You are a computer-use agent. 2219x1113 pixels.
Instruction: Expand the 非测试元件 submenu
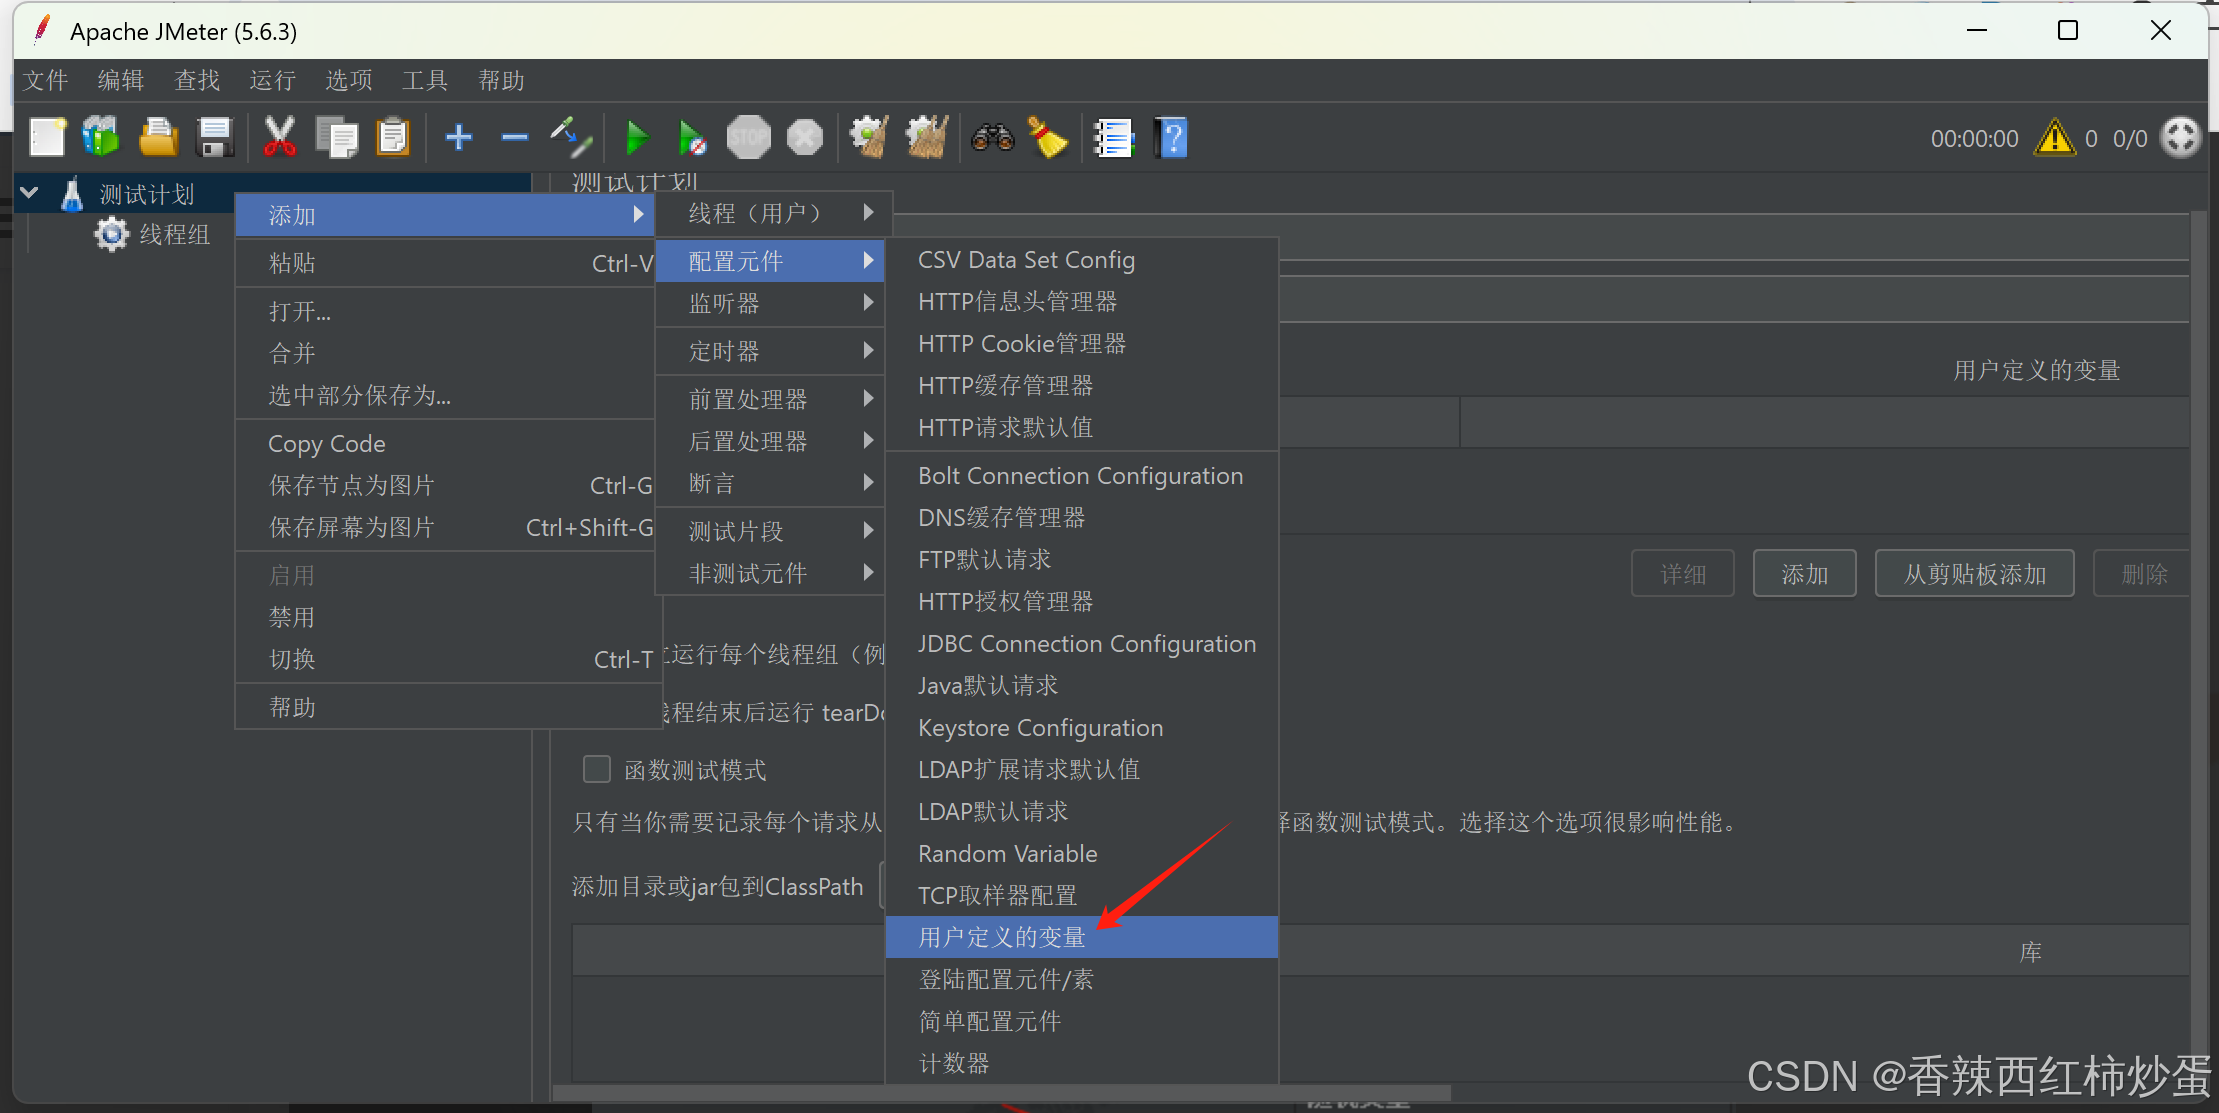(x=770, y=573)
